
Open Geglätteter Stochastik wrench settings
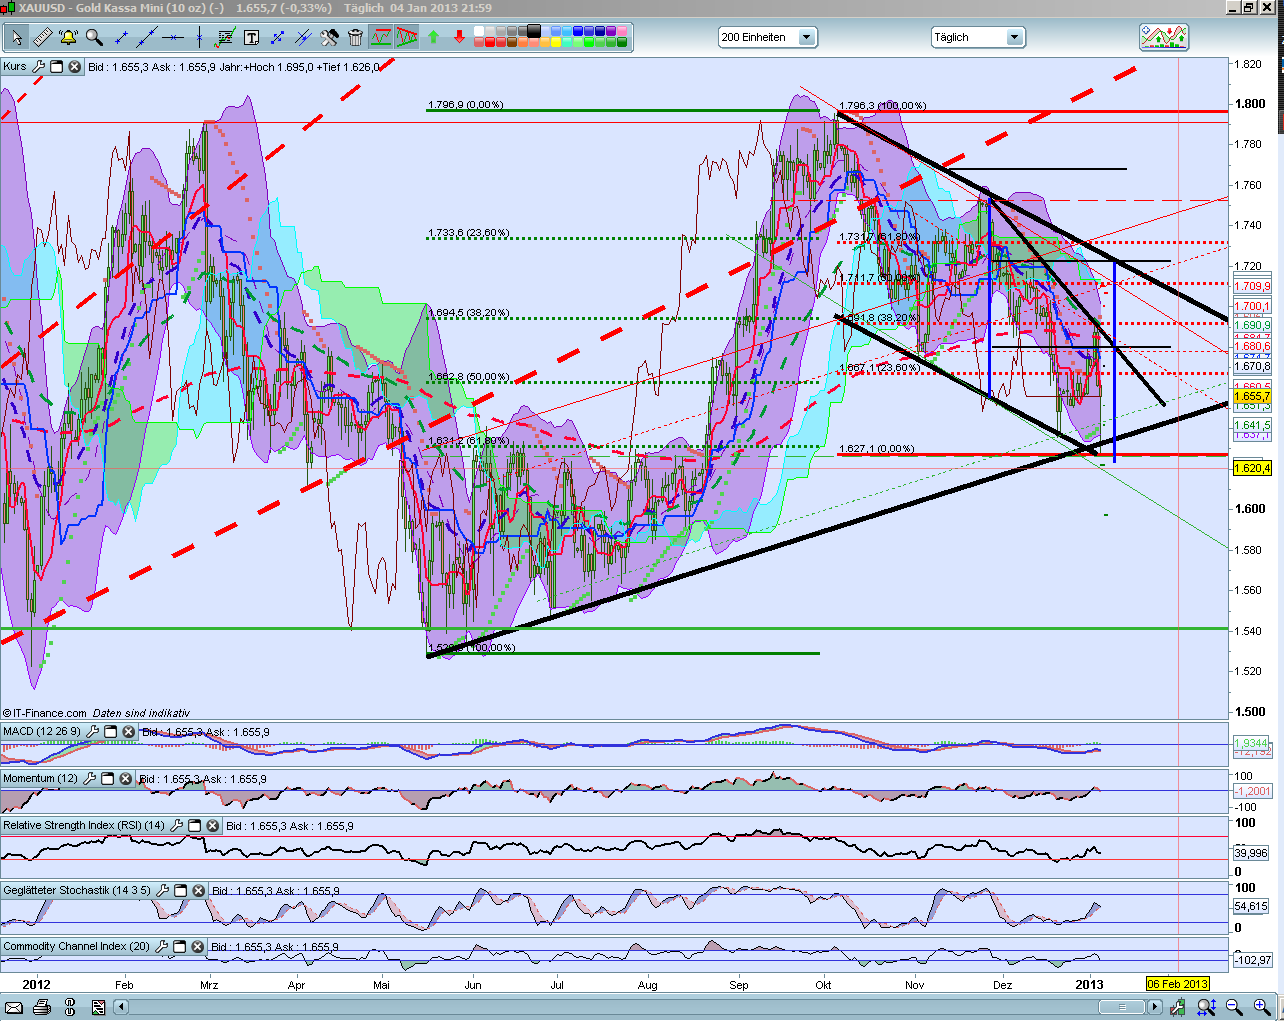(163, 890)
